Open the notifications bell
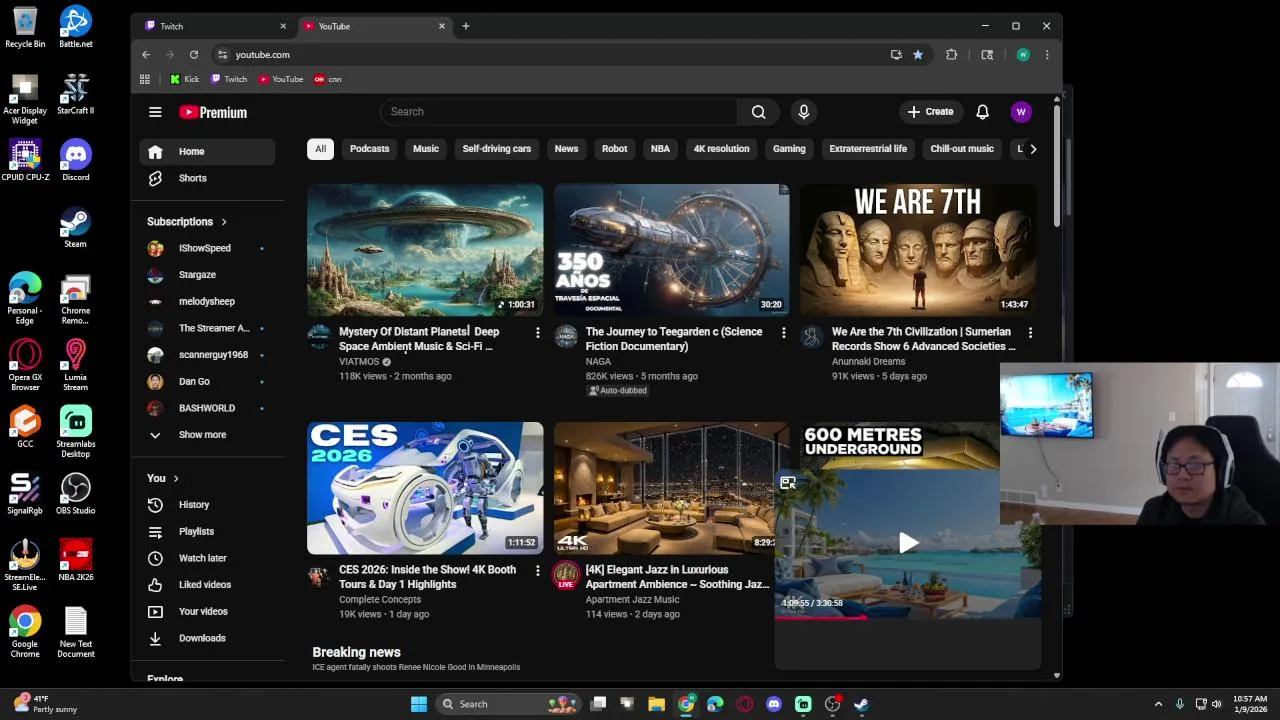Image resolution: width=1280 pixels, height=720 pixels. click(x=982, y=112)
